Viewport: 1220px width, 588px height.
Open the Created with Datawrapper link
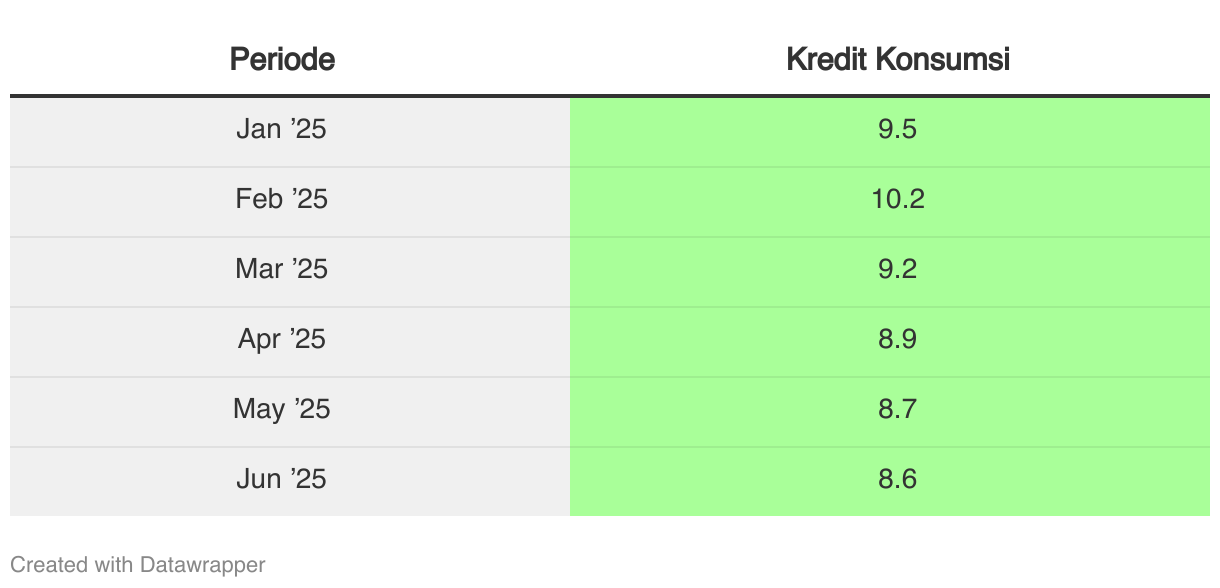click(138, 565)
